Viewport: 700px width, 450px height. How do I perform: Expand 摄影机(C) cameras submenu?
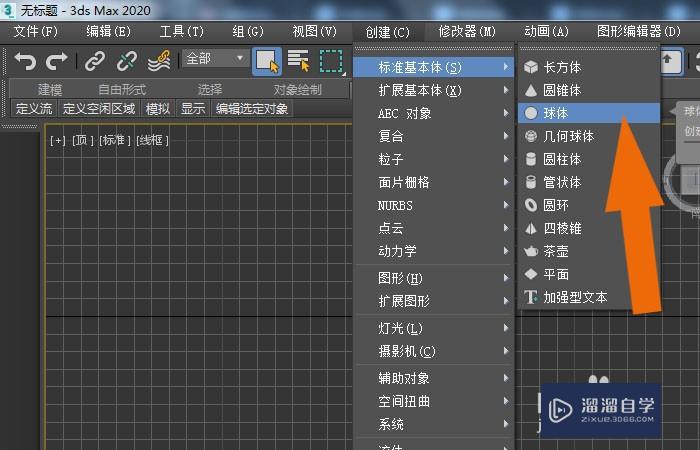[433, 352]
